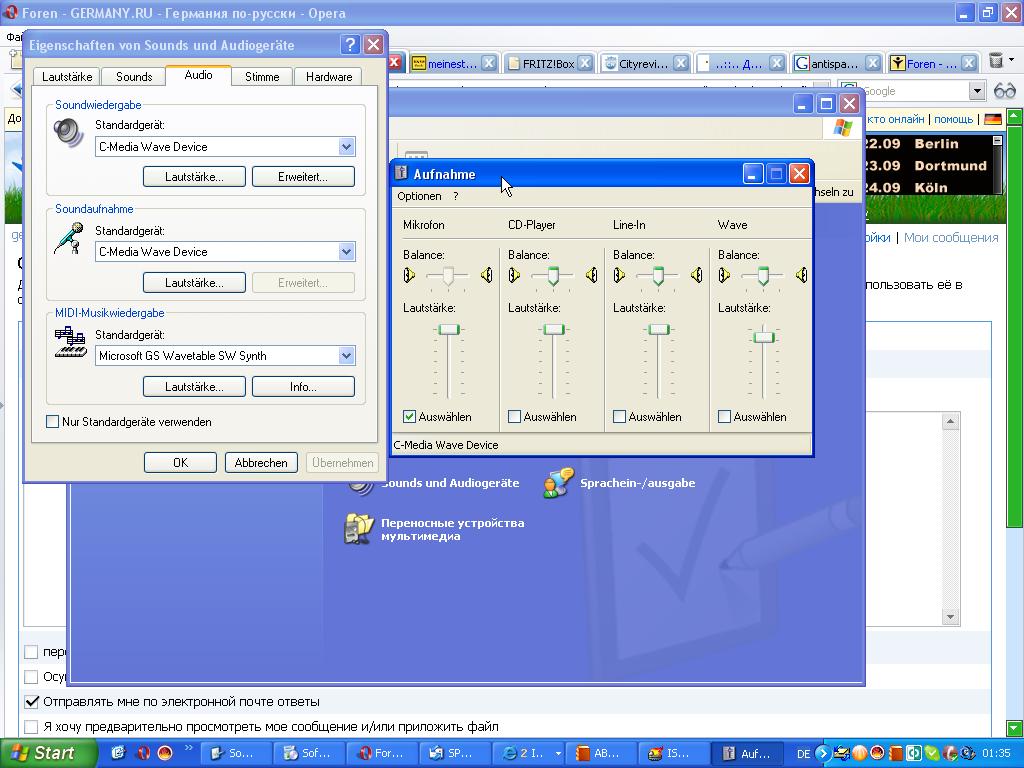Image resolution: width=1024 pixels, height=768 pixels.
Task: Close the FRITZ!Box Opera tab
Action: point(585,63)
